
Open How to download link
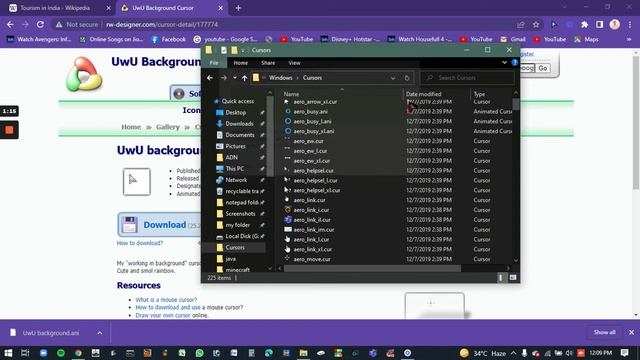tap(140, 243)
